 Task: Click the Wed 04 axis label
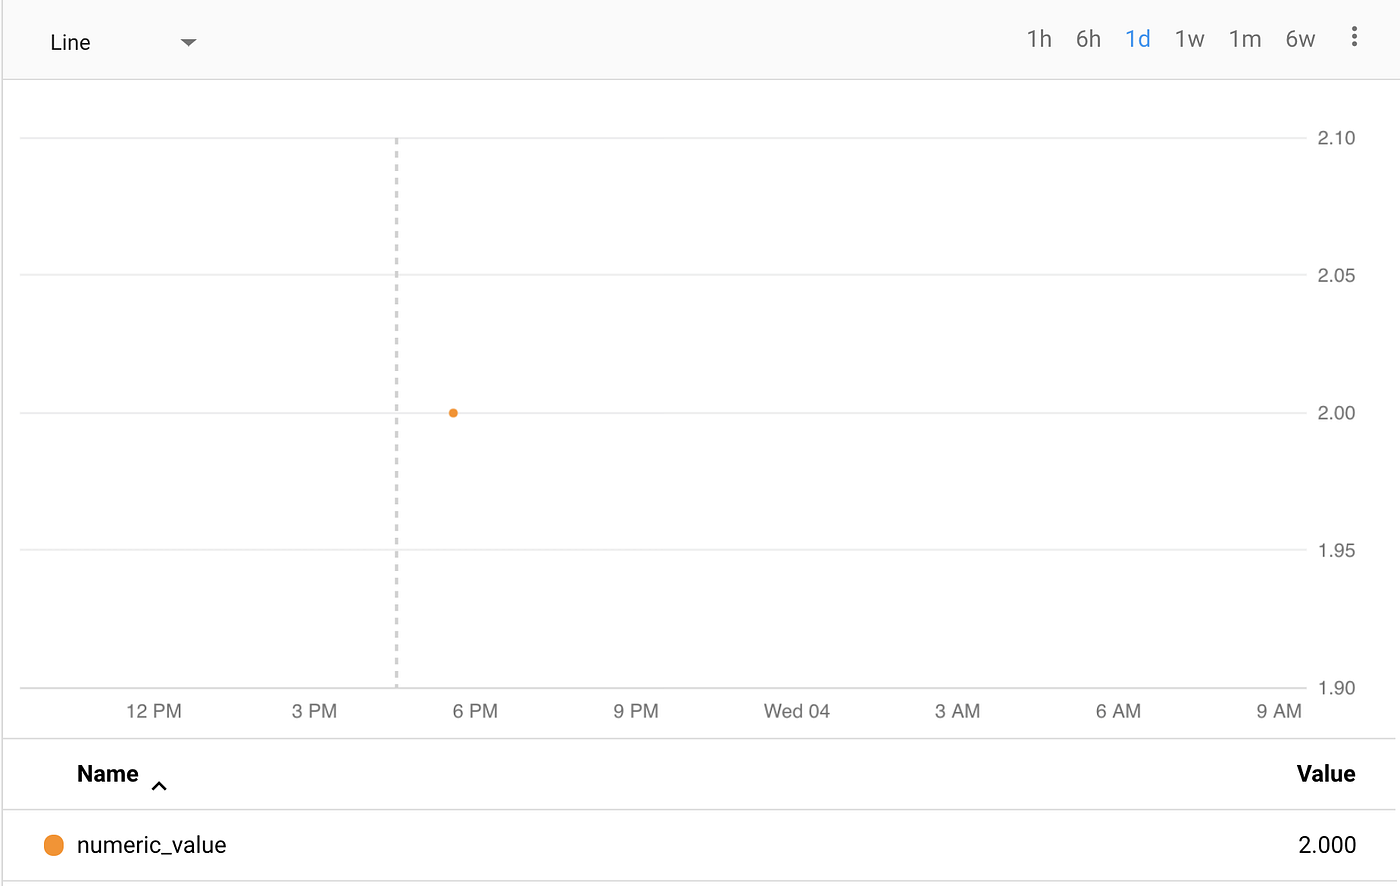796,711
